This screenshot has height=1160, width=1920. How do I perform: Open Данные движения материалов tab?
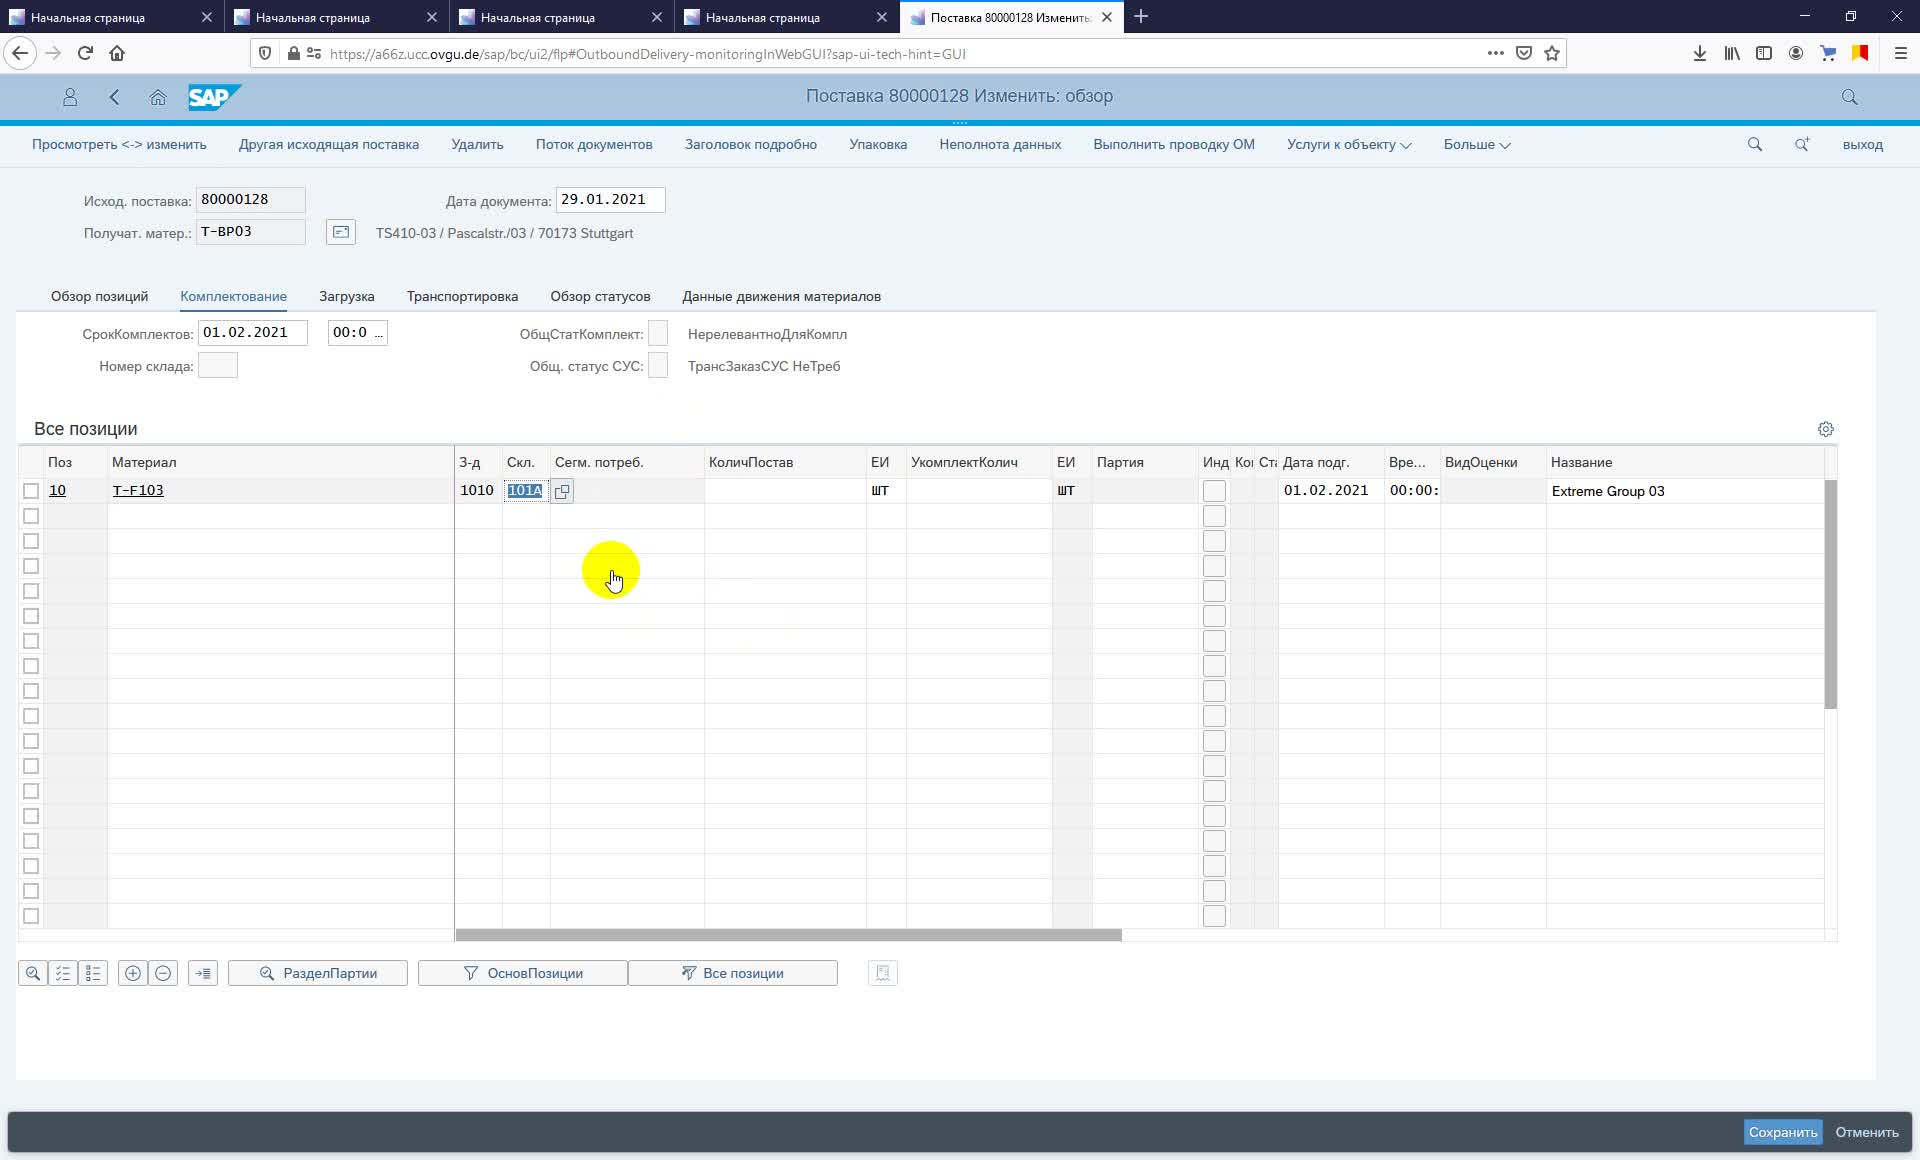click(x=781, y=296)
